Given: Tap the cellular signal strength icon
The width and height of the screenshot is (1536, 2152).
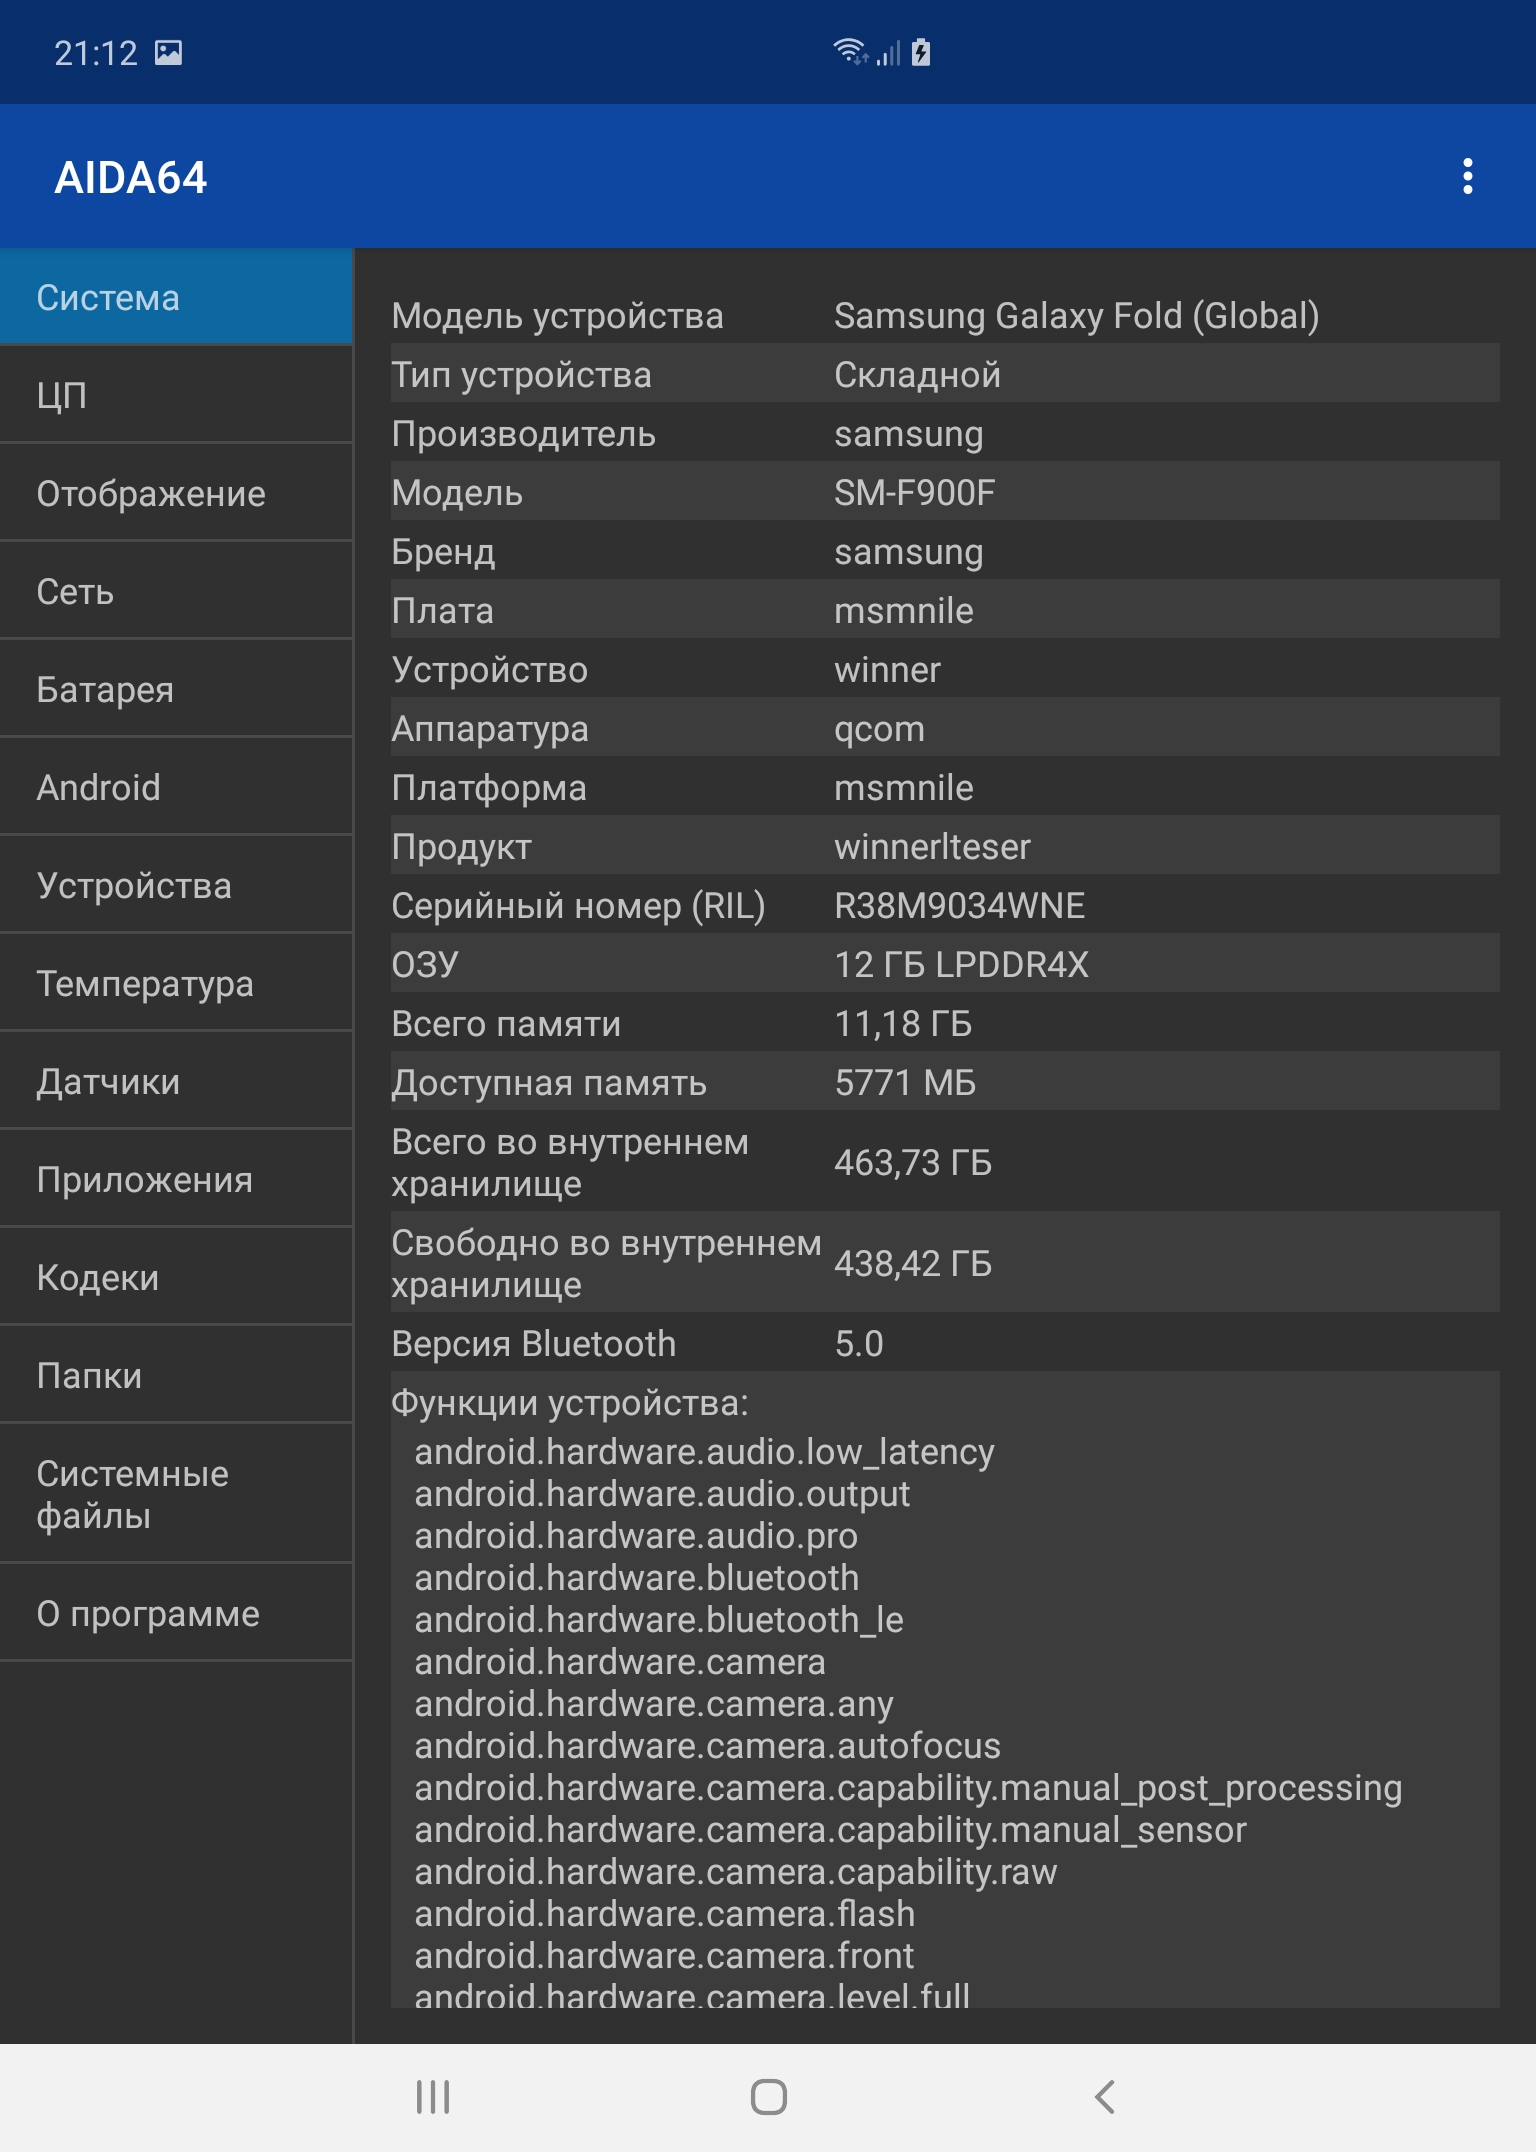Looking at the screenshot, I should pos(888,52).
